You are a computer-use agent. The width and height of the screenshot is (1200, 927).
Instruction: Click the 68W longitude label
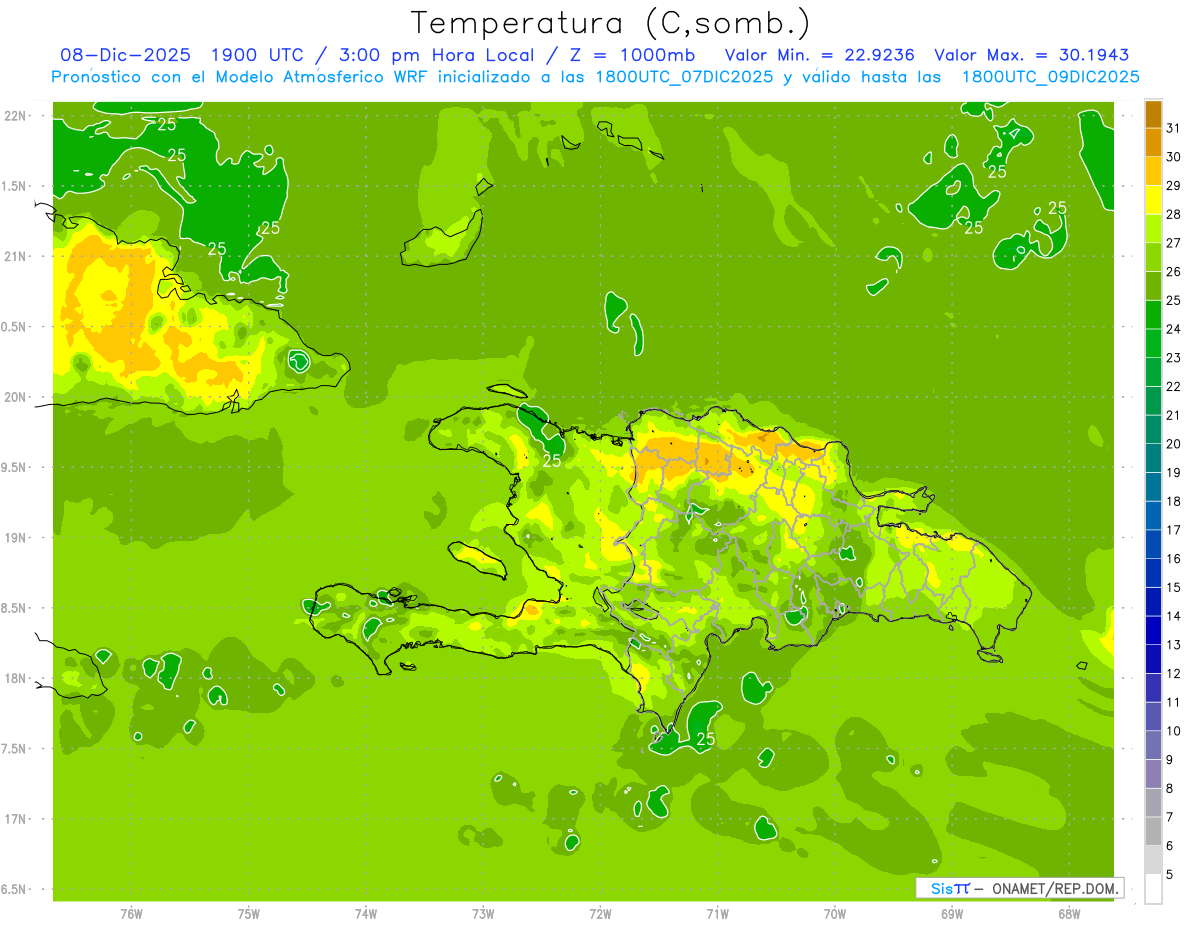point(1069,914)
